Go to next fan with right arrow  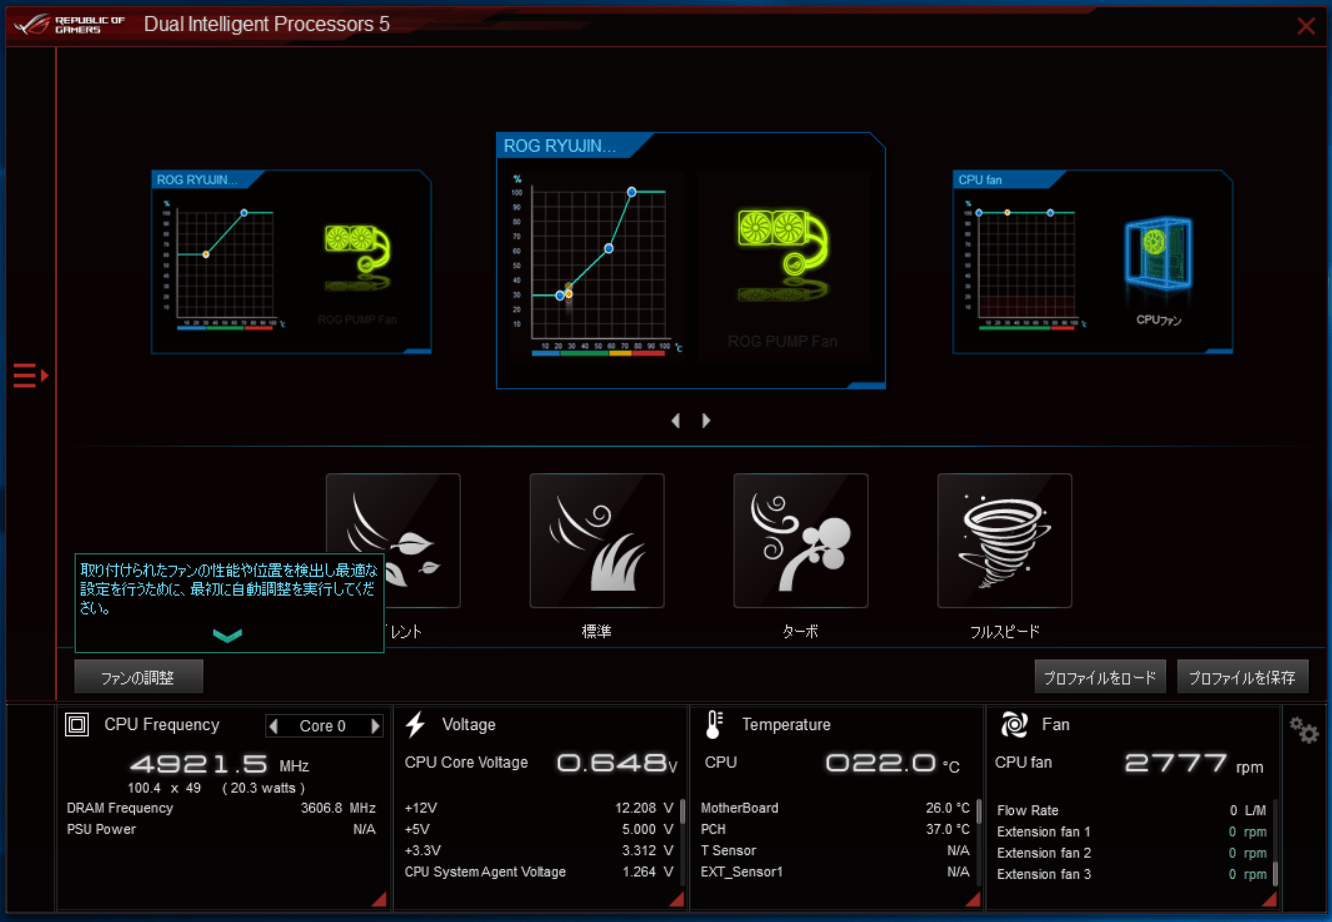tap(706, 421)
